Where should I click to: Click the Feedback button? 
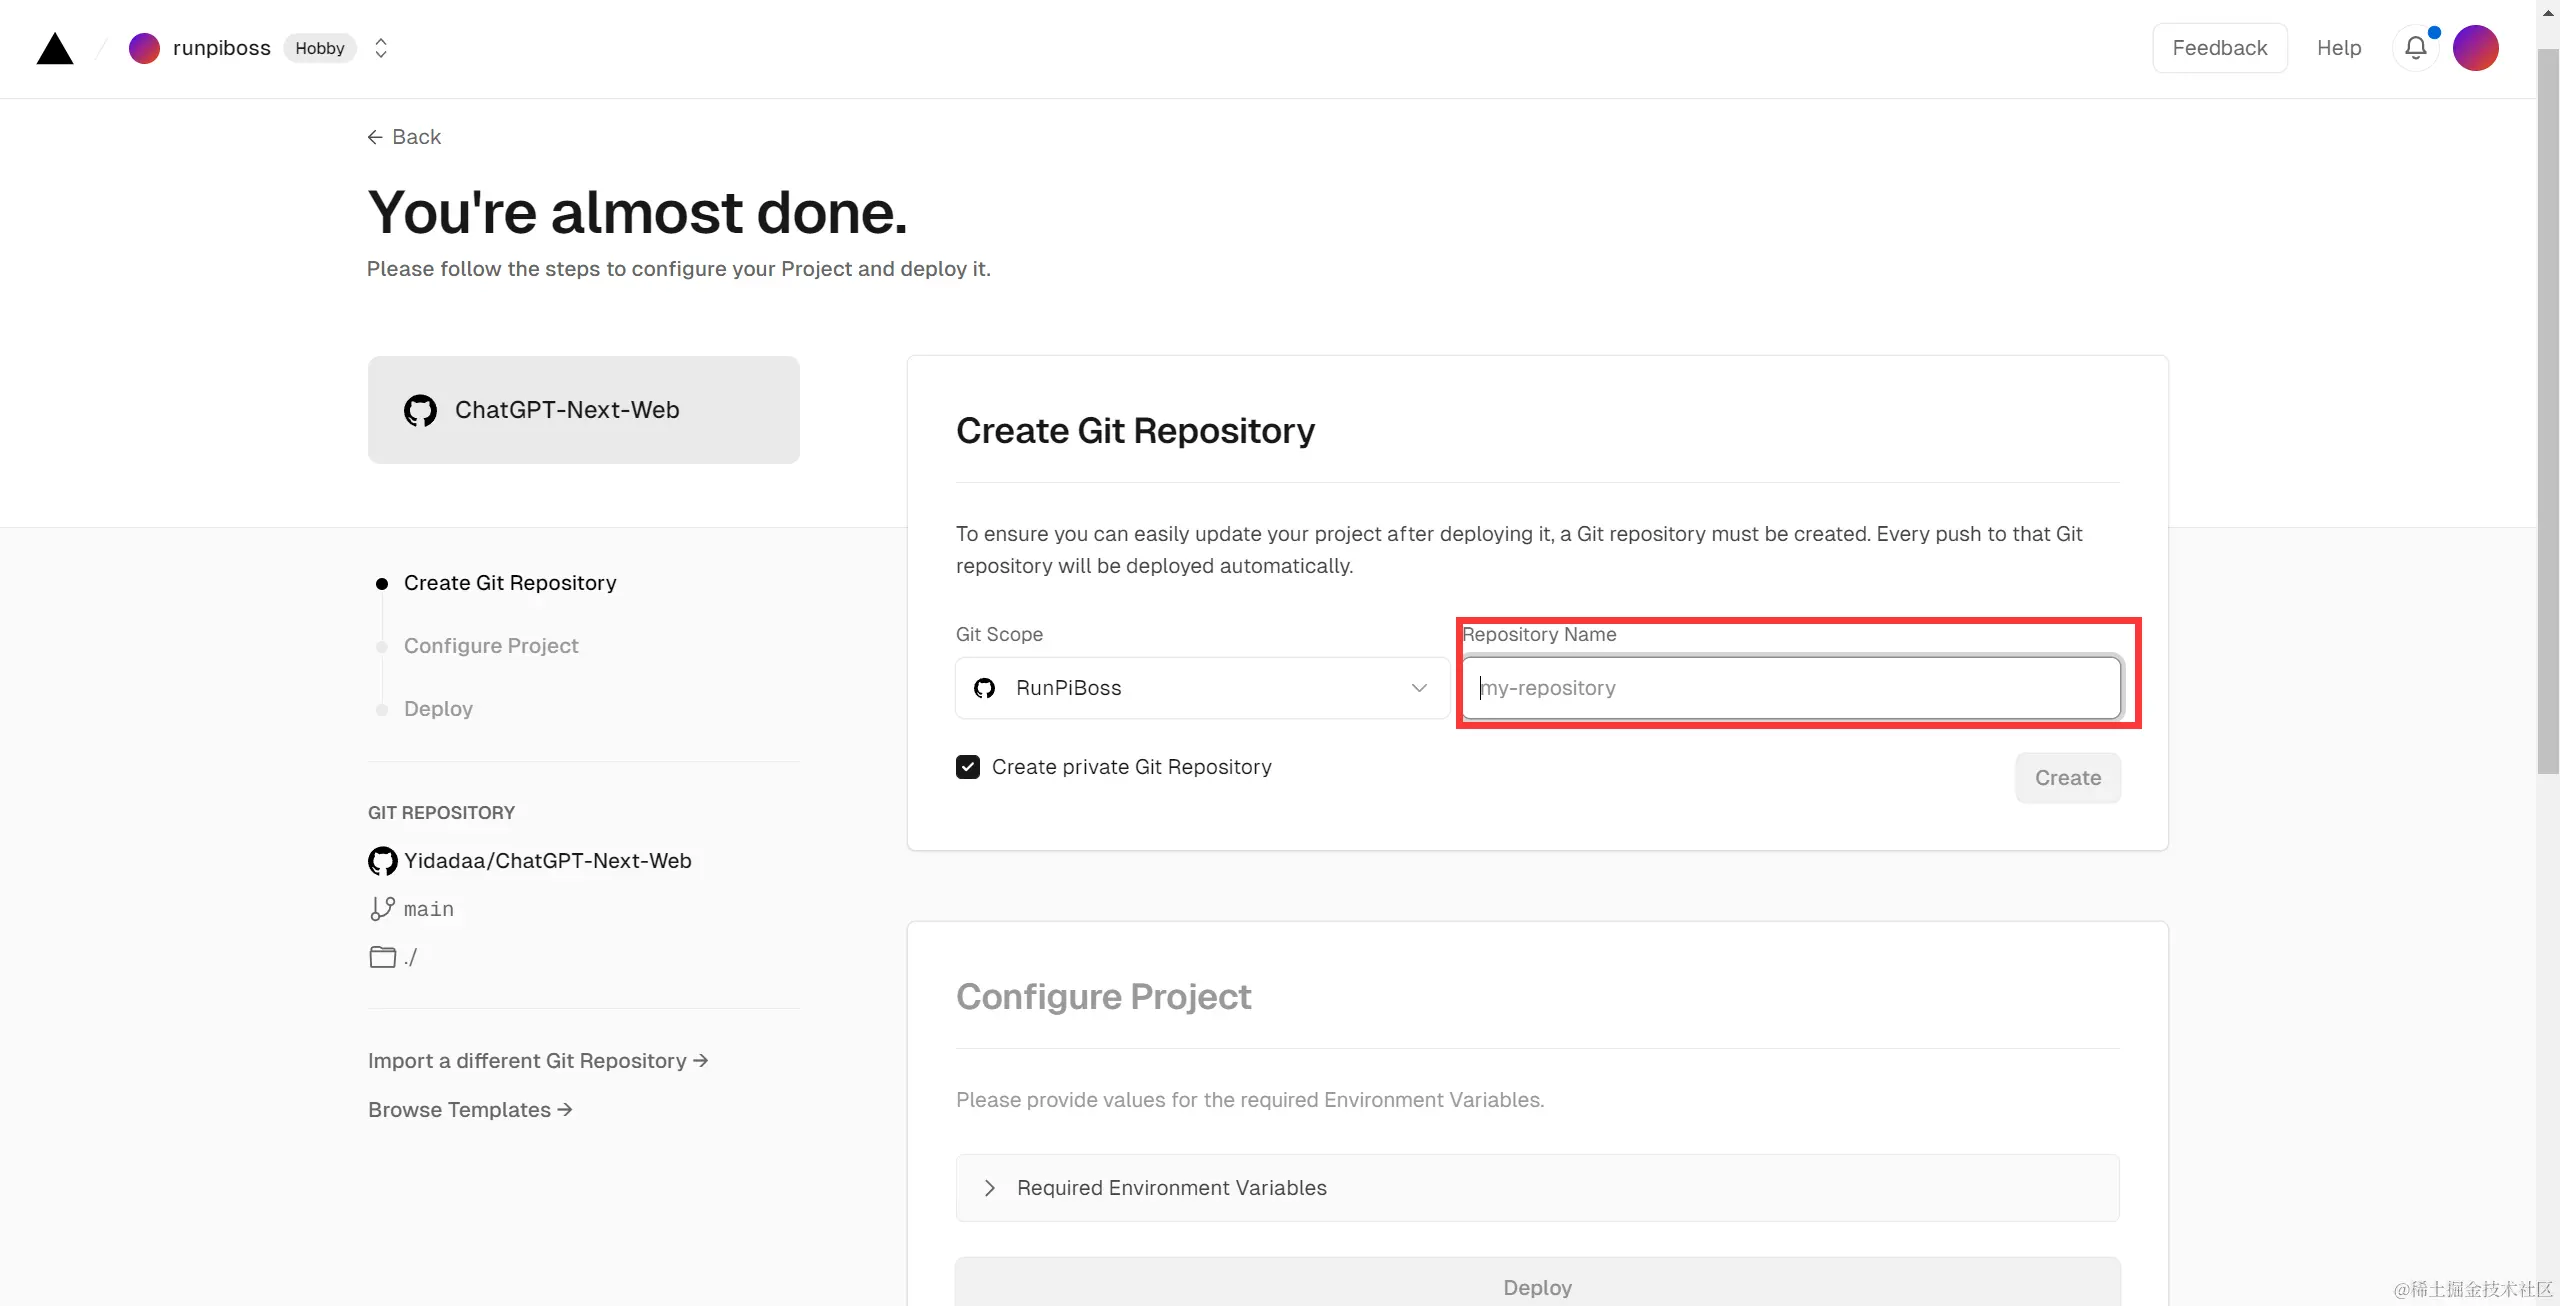[2219, 48]
